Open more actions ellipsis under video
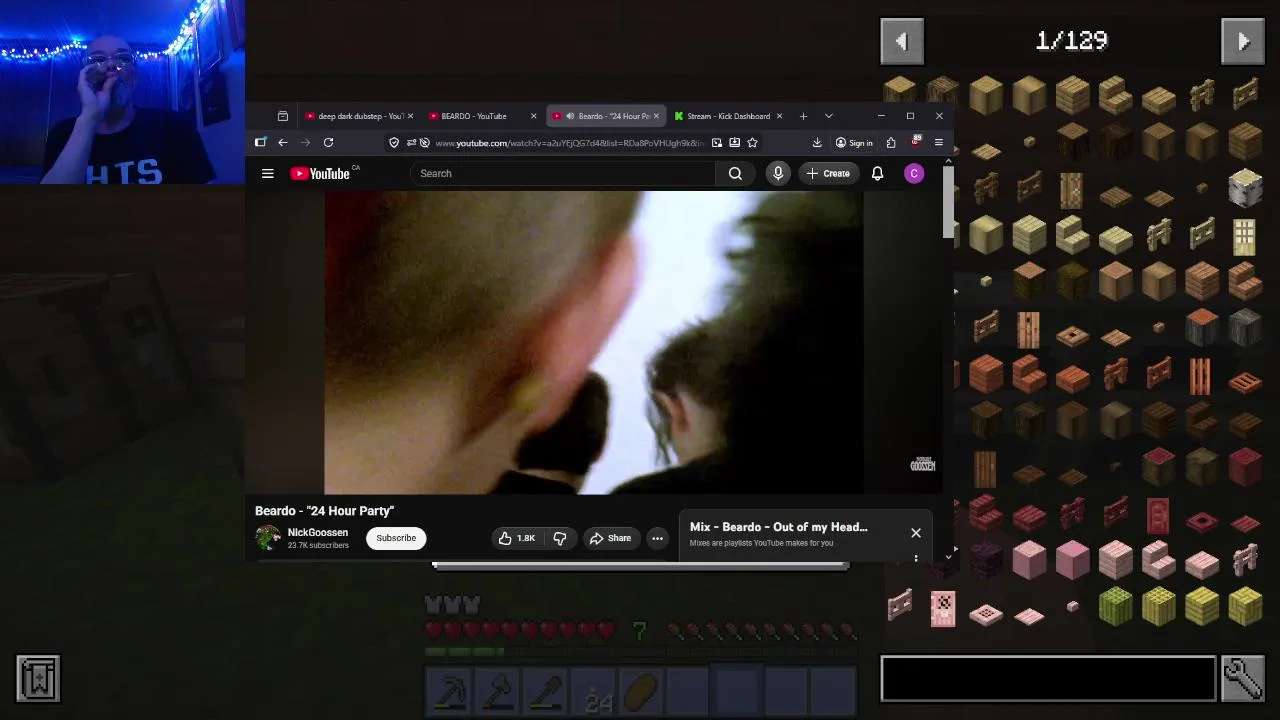The width and height of the screenshot is (1280, 720). click(x=657, y=538)
